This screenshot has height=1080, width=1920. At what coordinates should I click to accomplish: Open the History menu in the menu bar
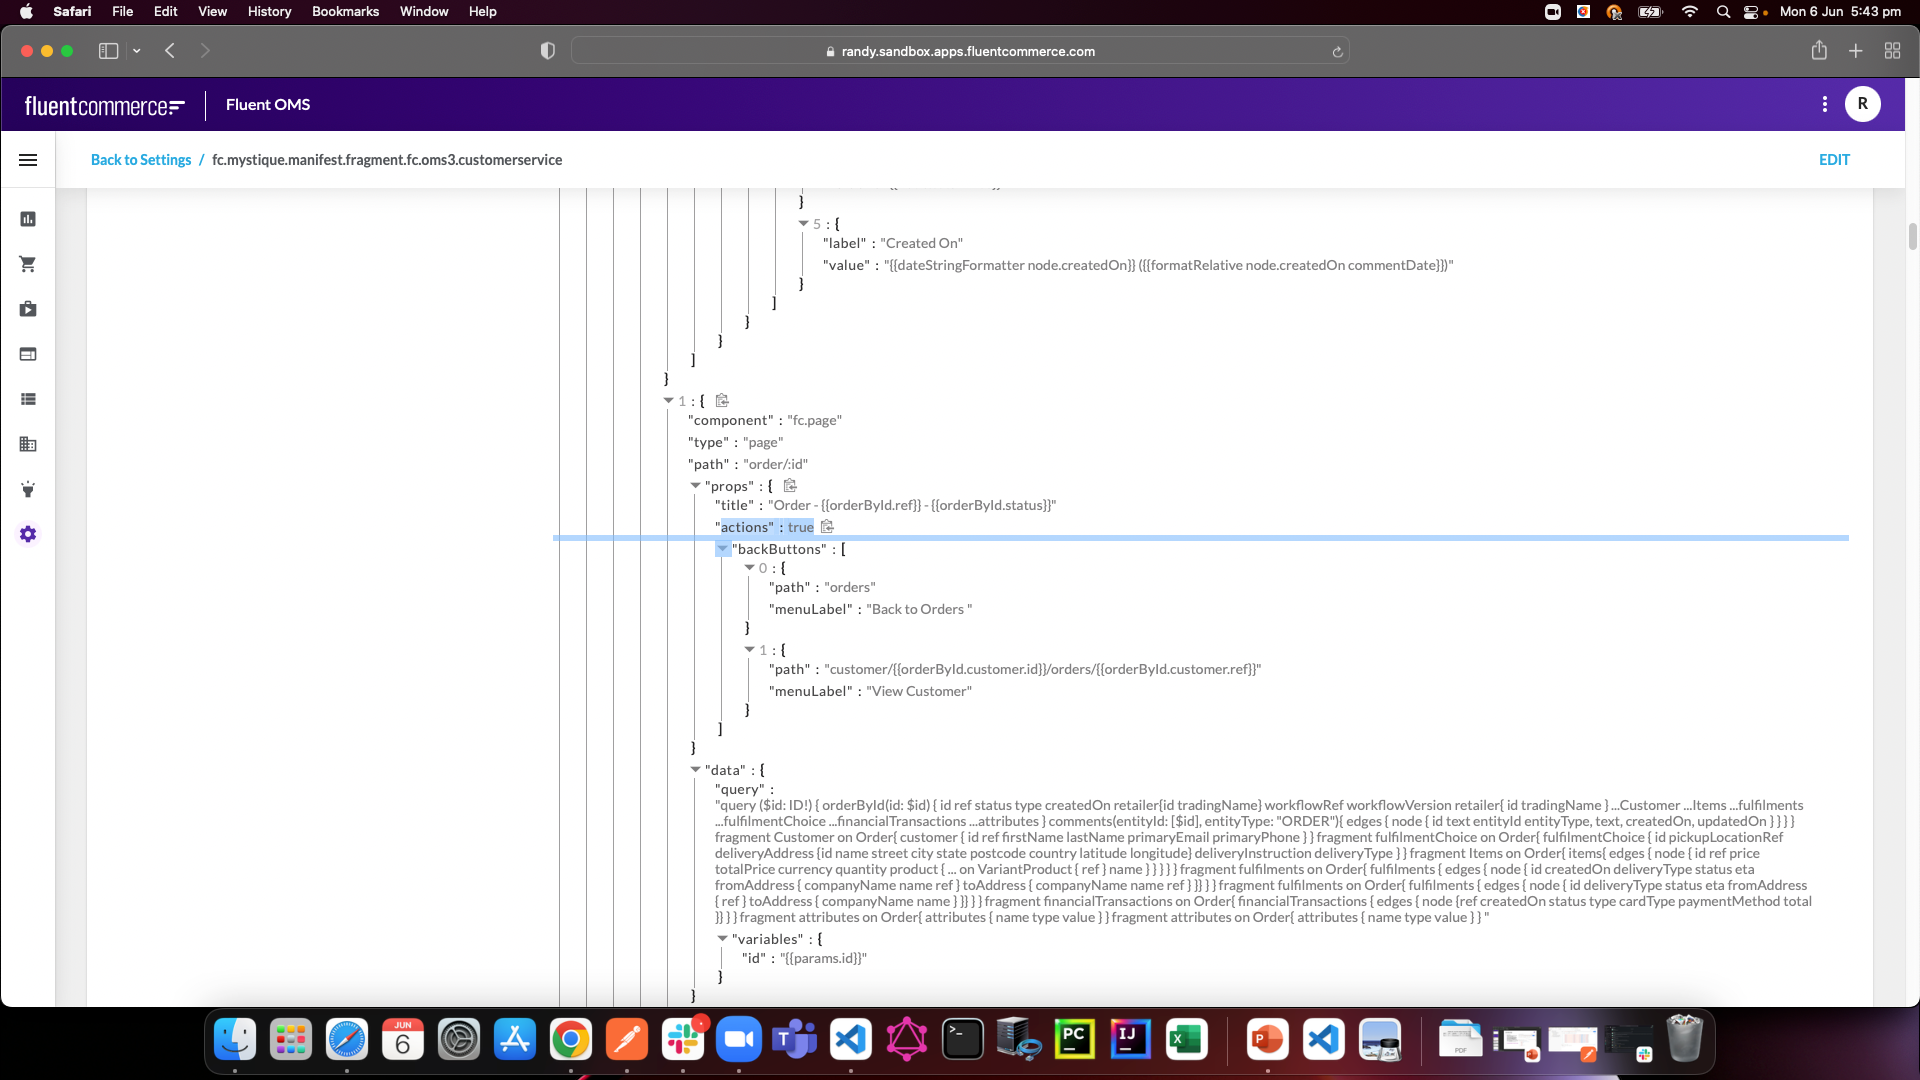click(269, 12)
